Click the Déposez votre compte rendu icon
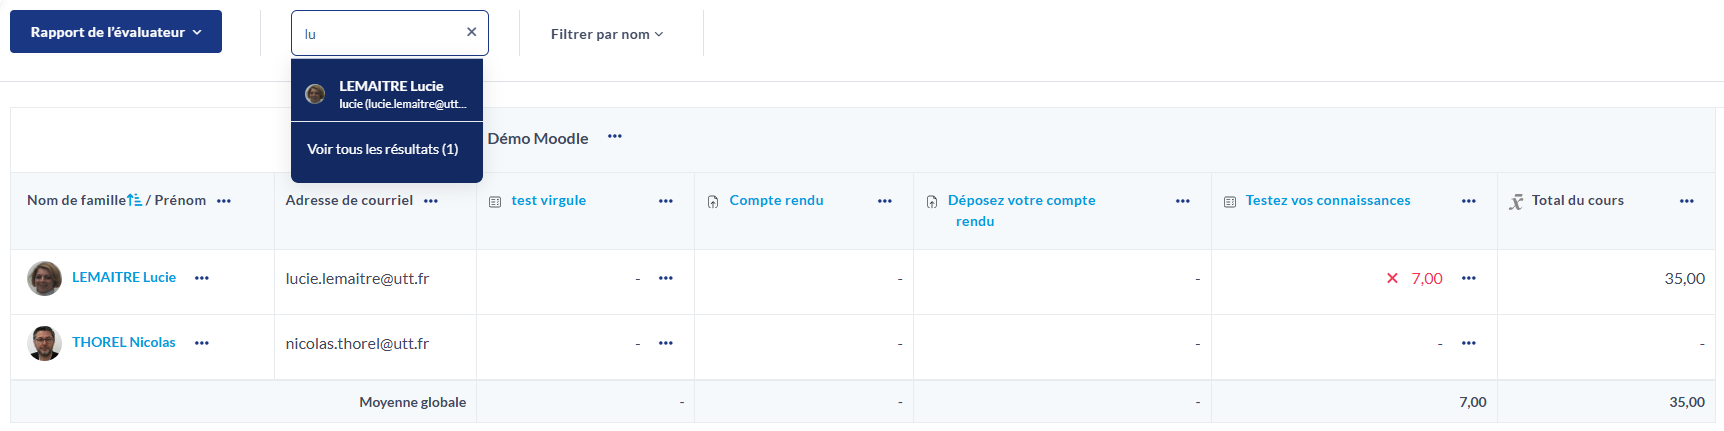 coord(932,202)
